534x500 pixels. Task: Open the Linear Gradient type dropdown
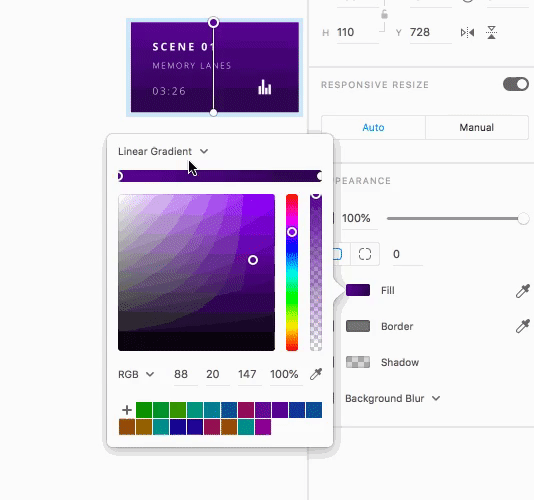pyautogui.click(x=163, y=151)
